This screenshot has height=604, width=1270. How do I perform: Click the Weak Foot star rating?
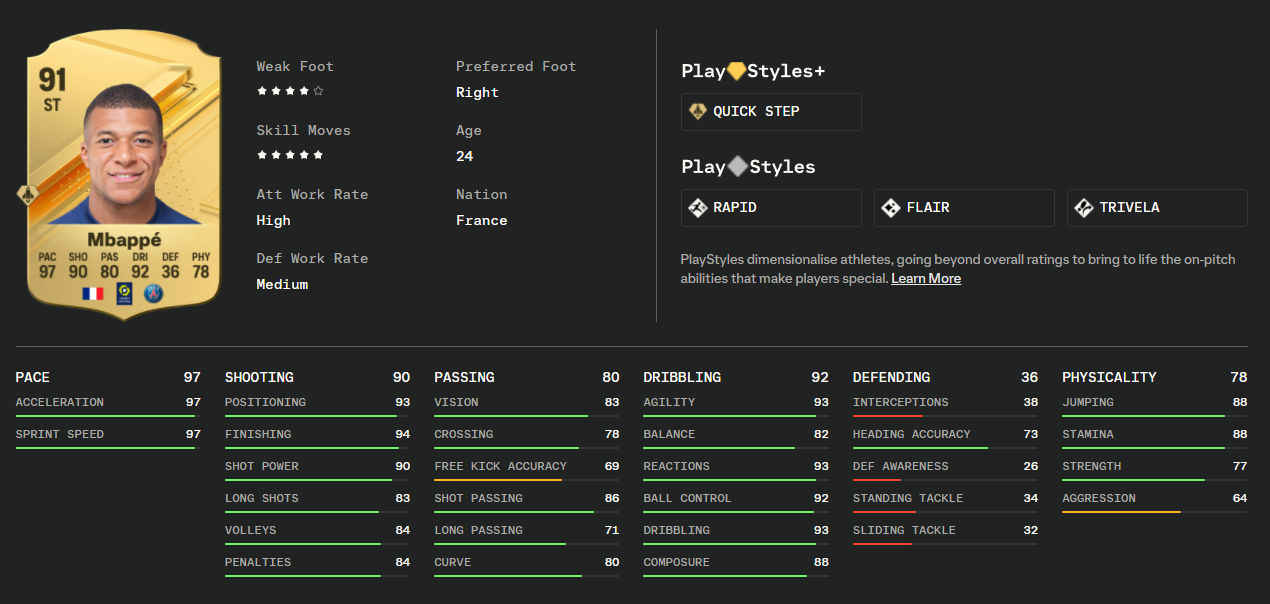point(290,91)
